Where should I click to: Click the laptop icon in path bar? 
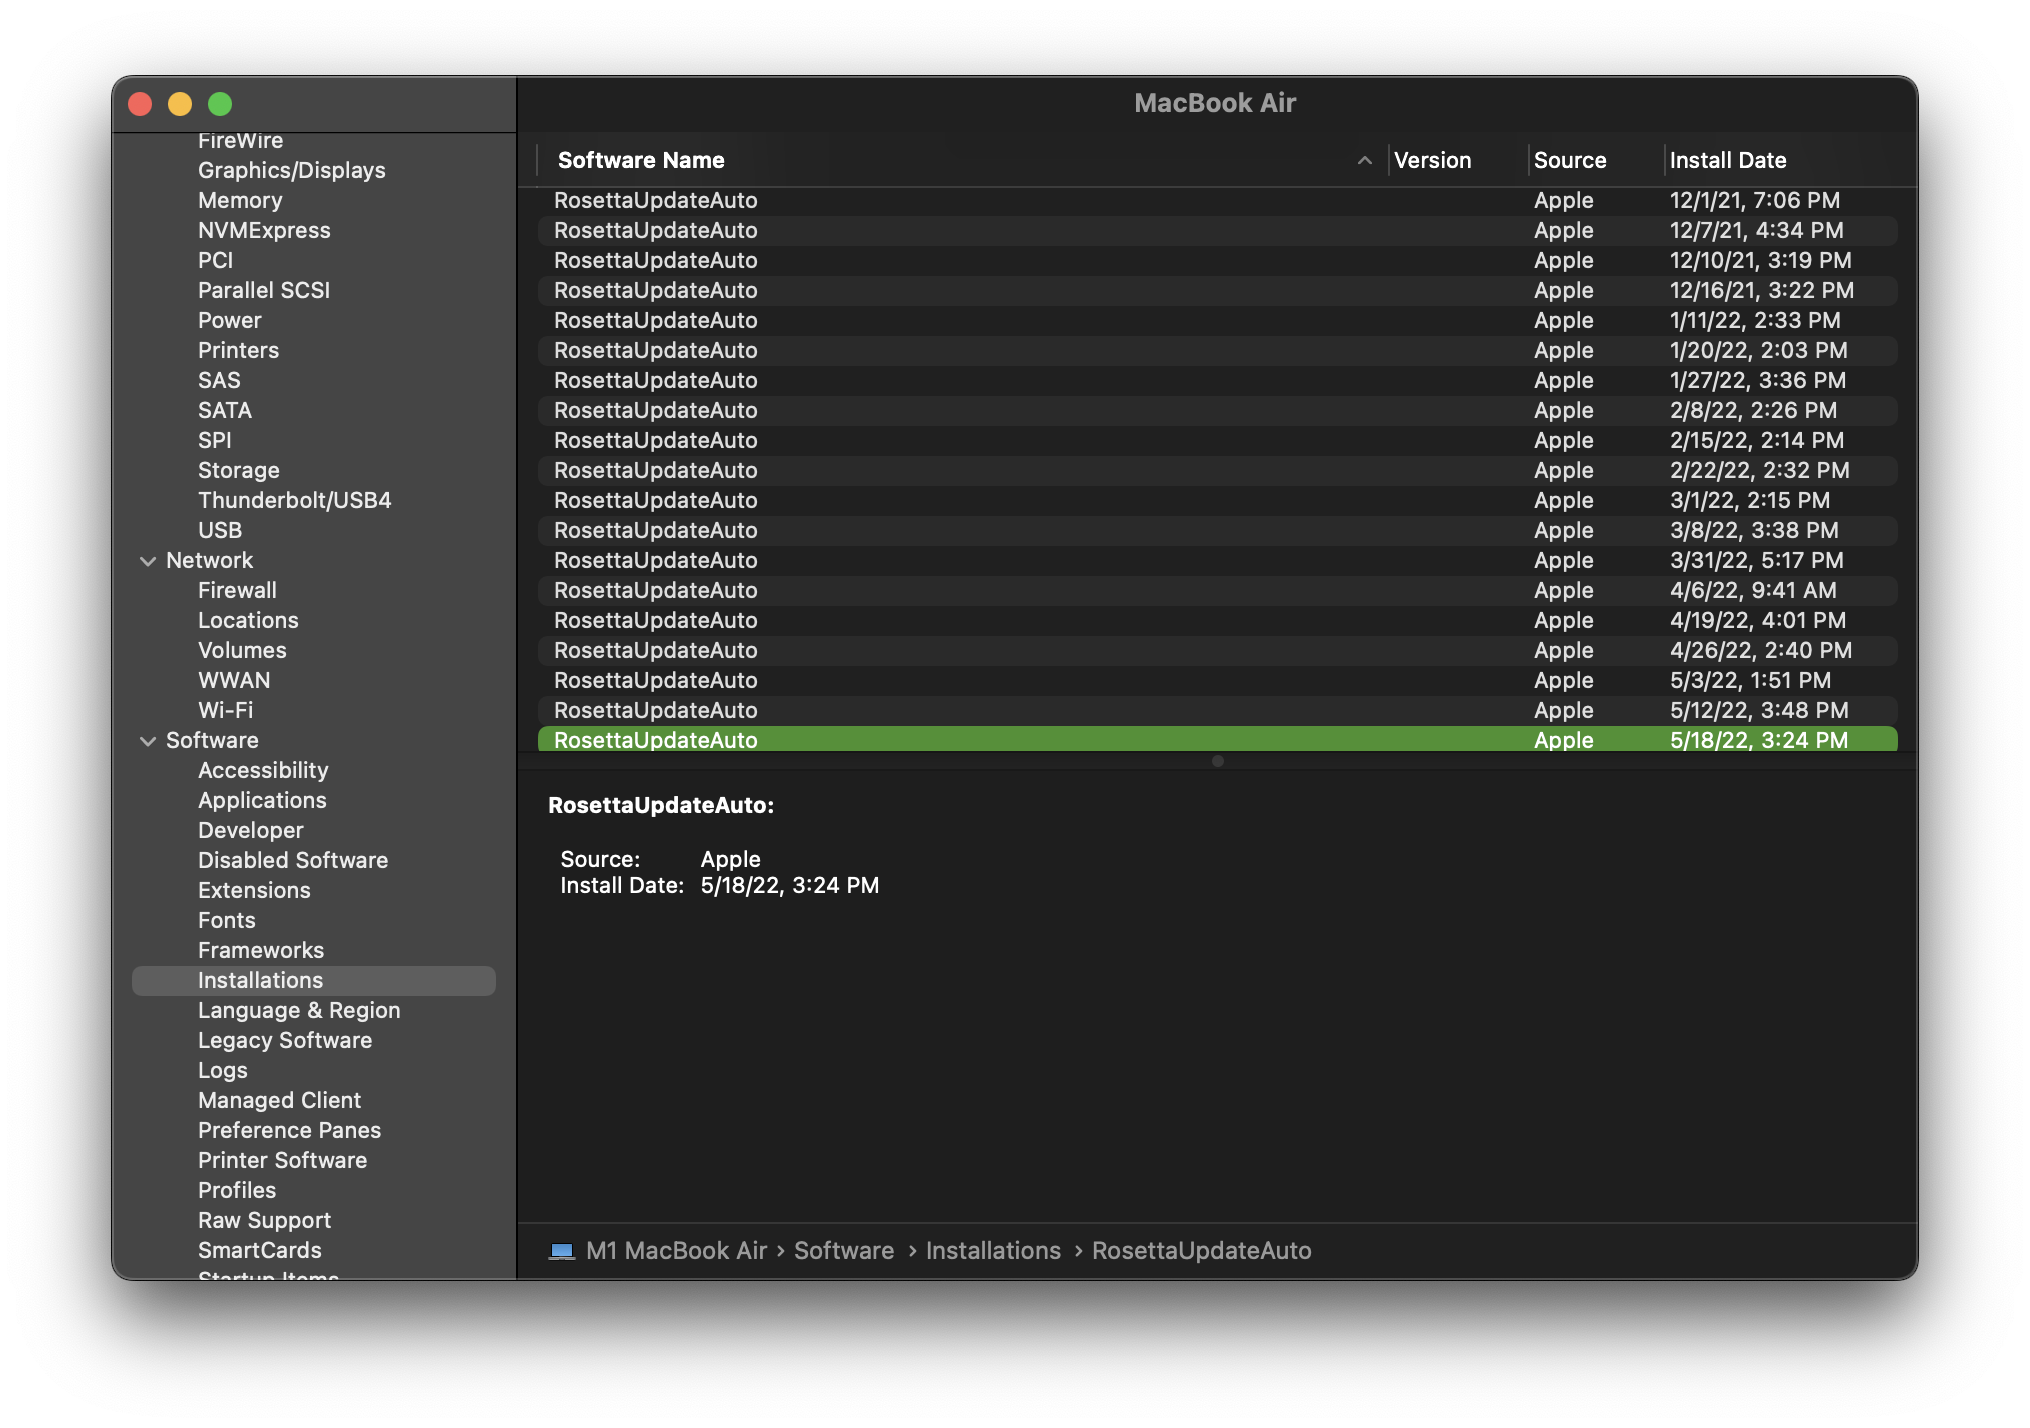pyautogui.click(x=561, y=1251)
